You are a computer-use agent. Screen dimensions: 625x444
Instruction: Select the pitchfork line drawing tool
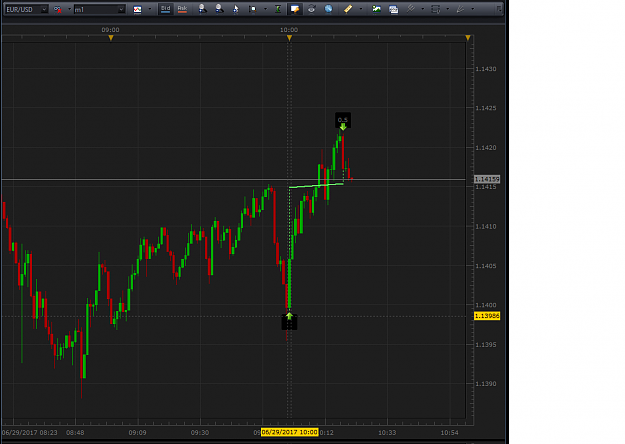410,9
